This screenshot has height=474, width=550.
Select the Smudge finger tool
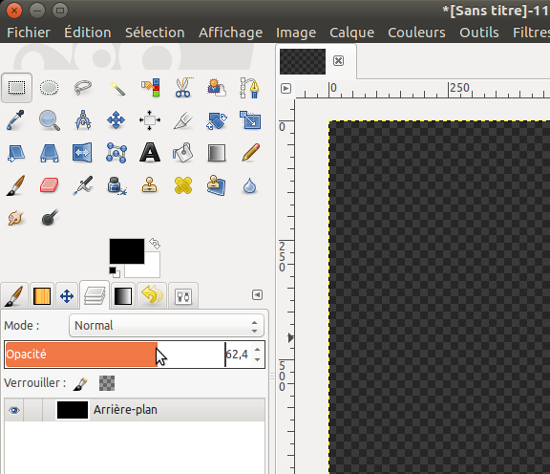(x=15, y=218)
